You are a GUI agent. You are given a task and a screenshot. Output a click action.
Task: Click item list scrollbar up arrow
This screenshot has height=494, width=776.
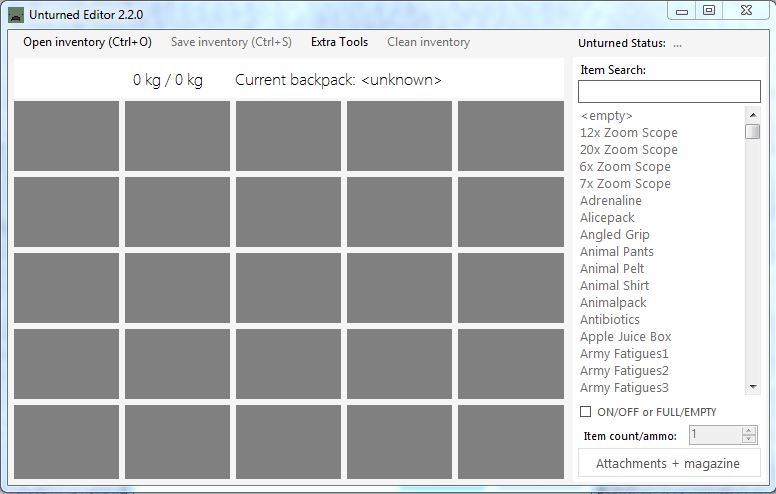coord(753,115)
